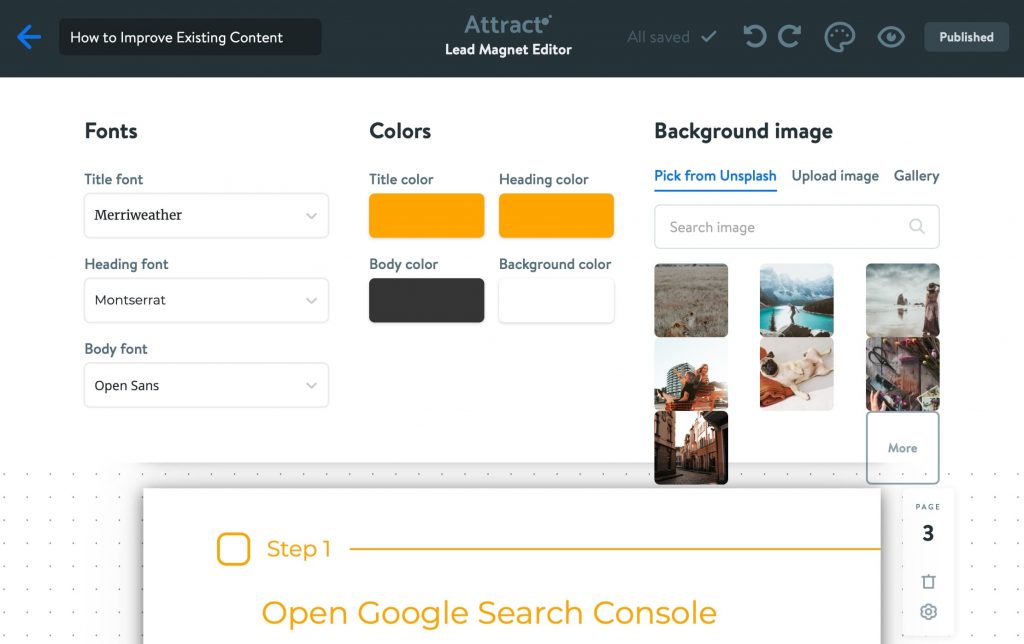Open the Title font Merriweather dropdown
The width and height of the screenshot is (1024, 644).
pos(206,215)
